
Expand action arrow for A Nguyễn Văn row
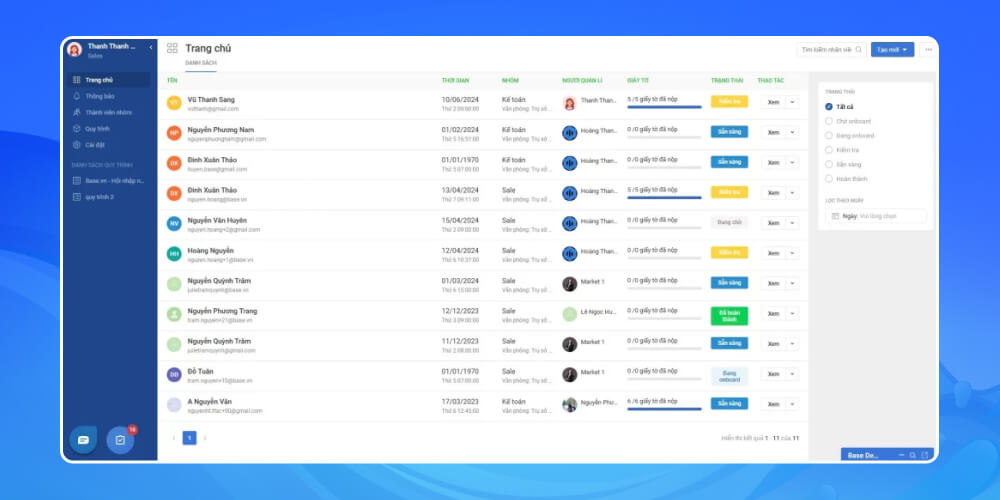[792, 404]
